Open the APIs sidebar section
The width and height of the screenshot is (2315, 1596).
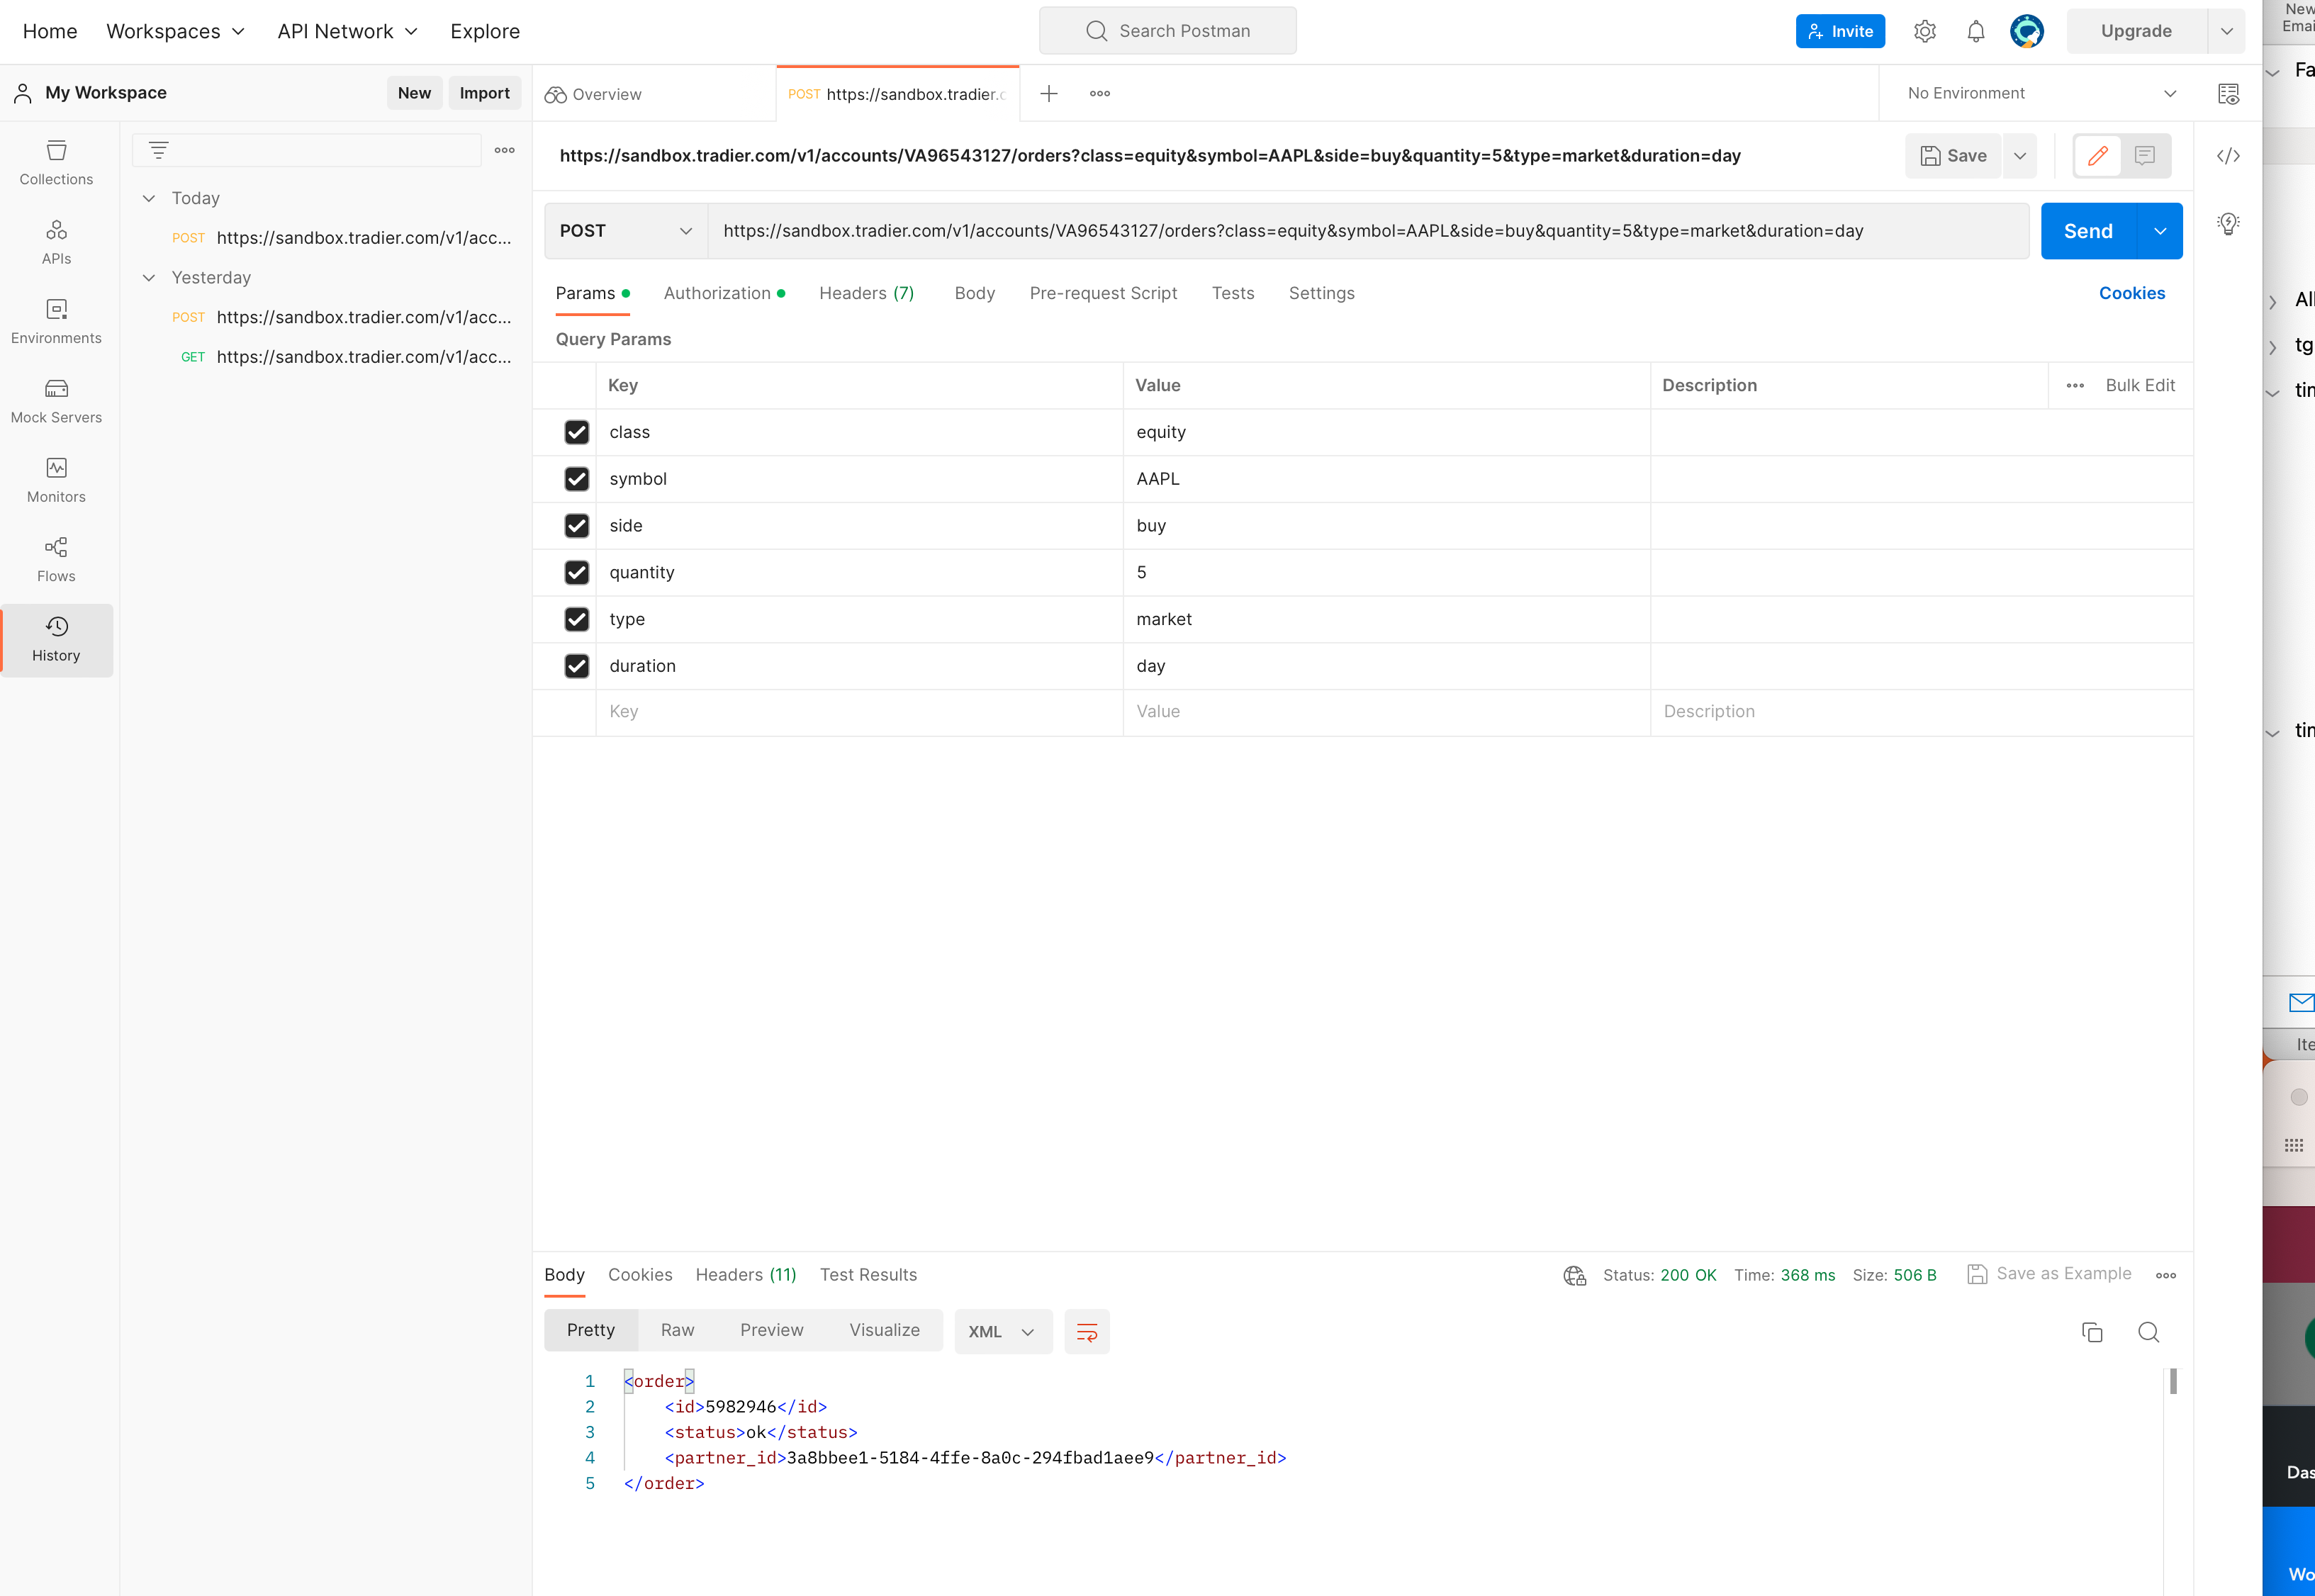(x=56, y=242)
